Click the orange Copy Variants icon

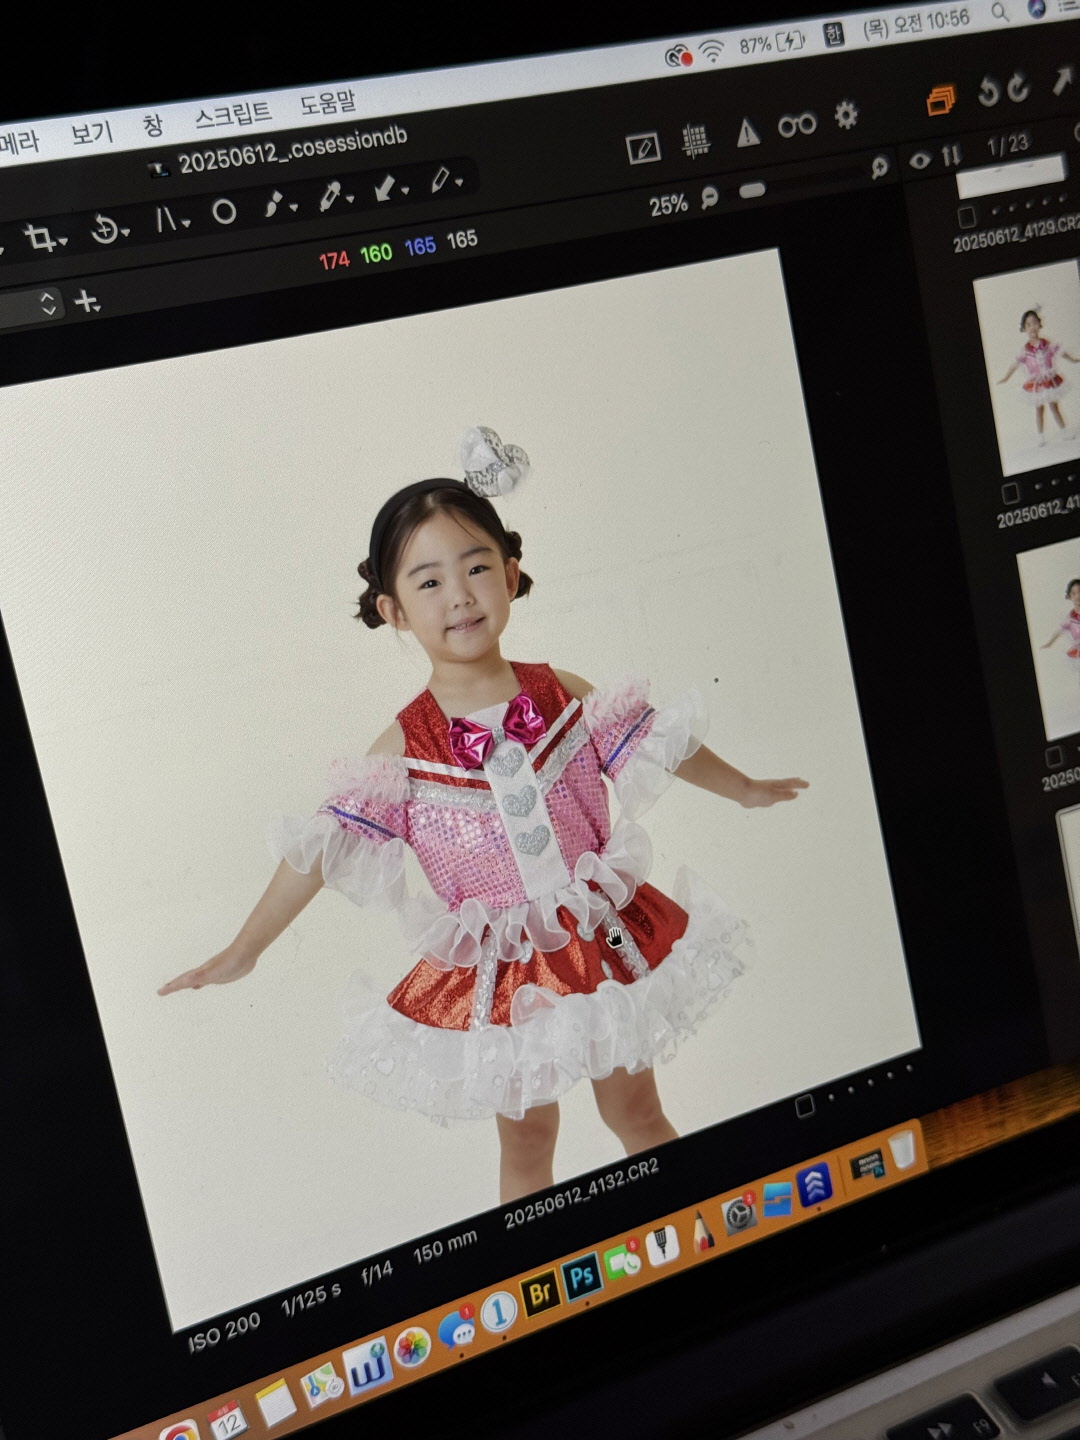click(940, 100)
